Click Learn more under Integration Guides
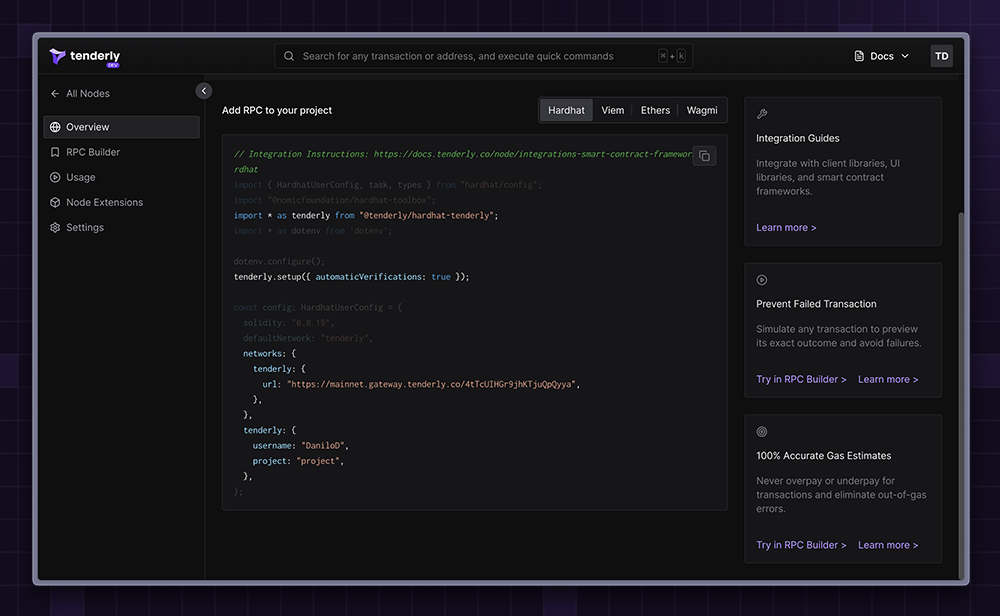 (x=786, y=228)
